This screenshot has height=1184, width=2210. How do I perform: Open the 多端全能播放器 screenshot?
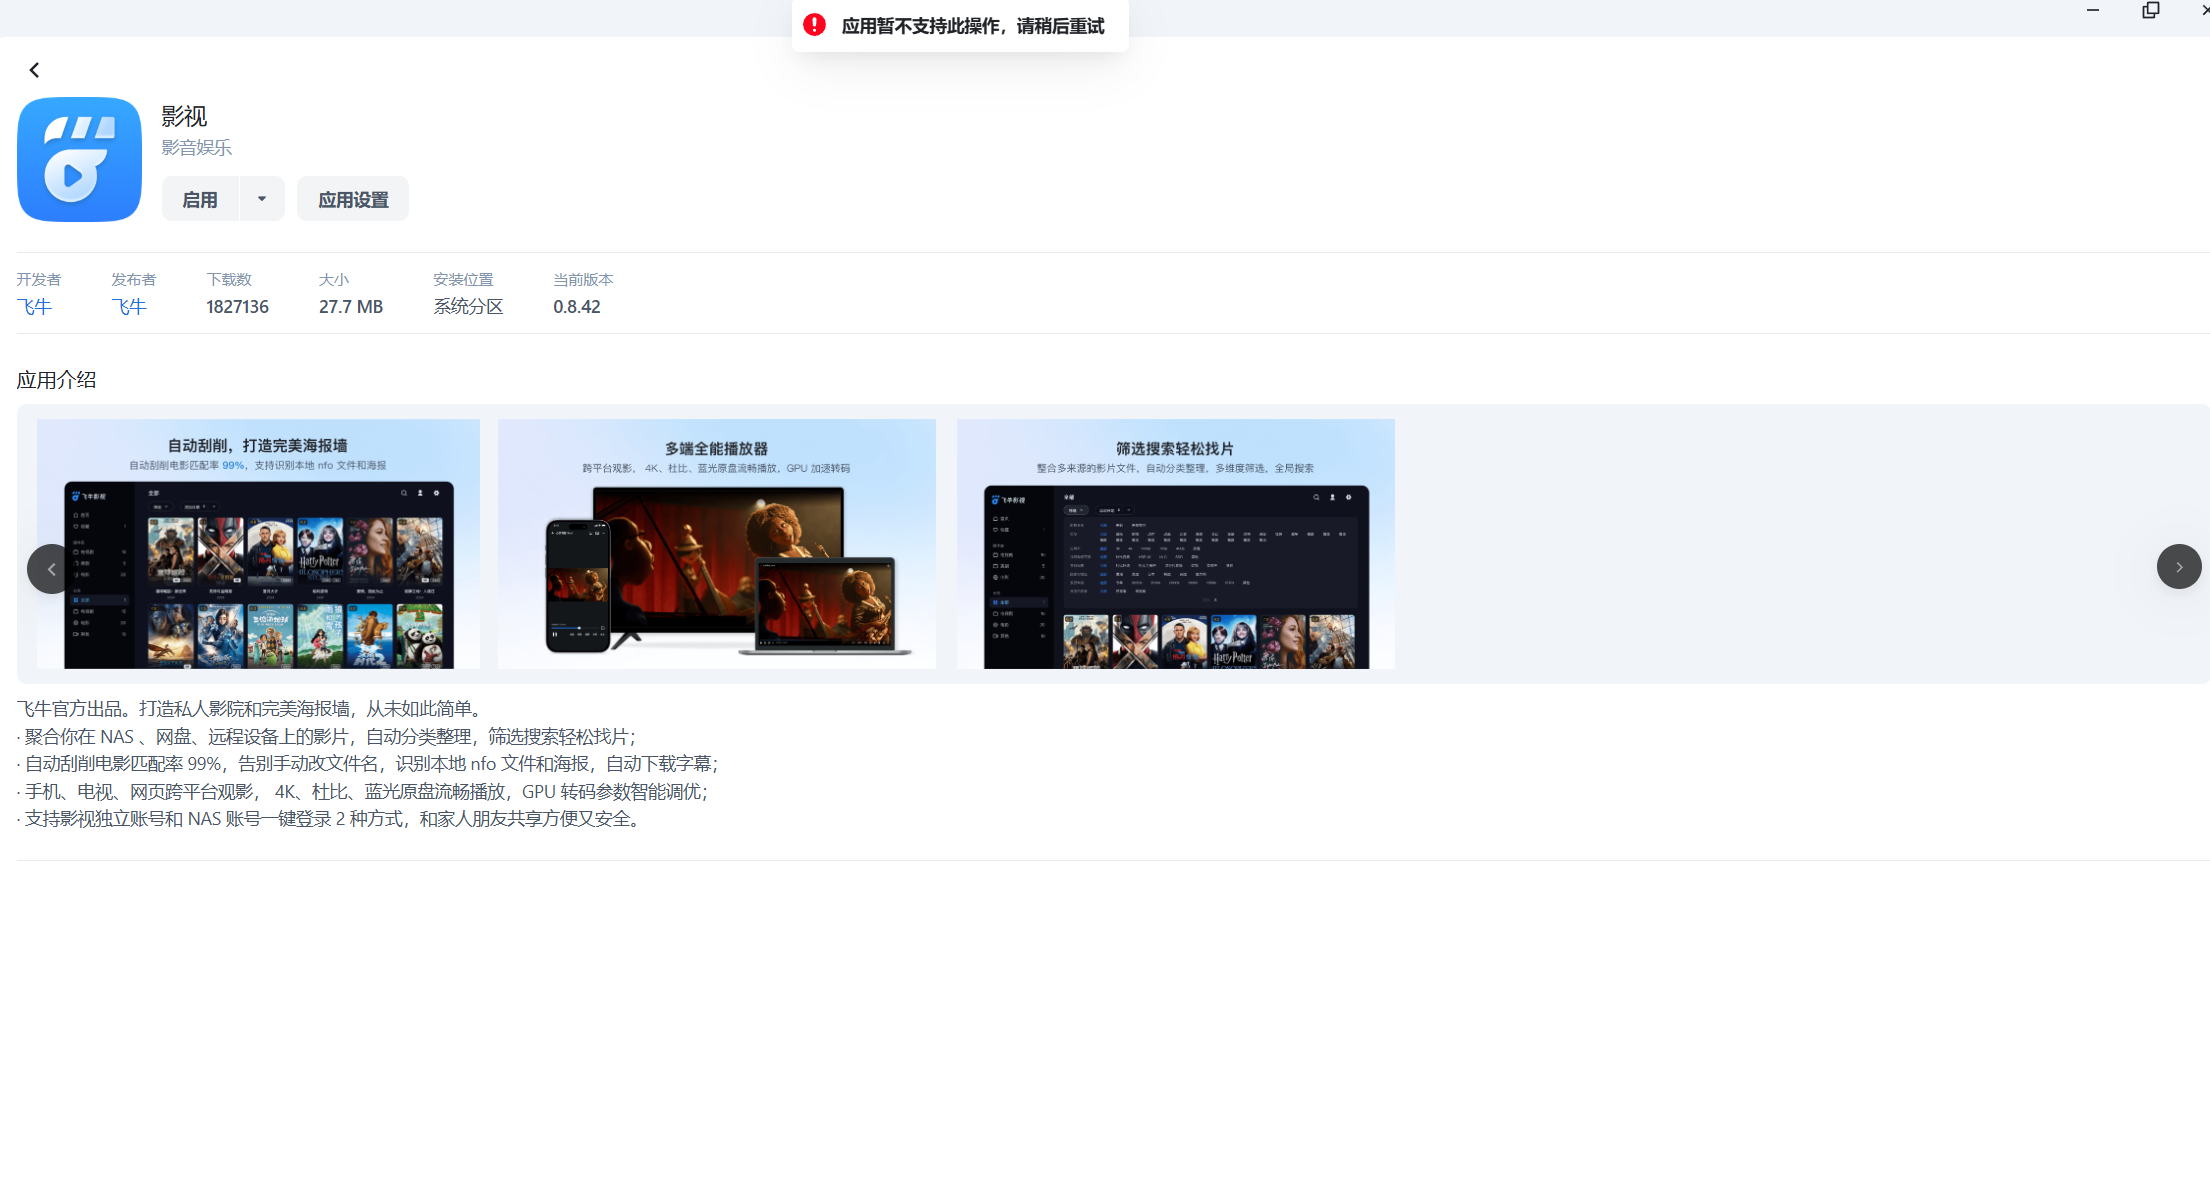[716, 543]
